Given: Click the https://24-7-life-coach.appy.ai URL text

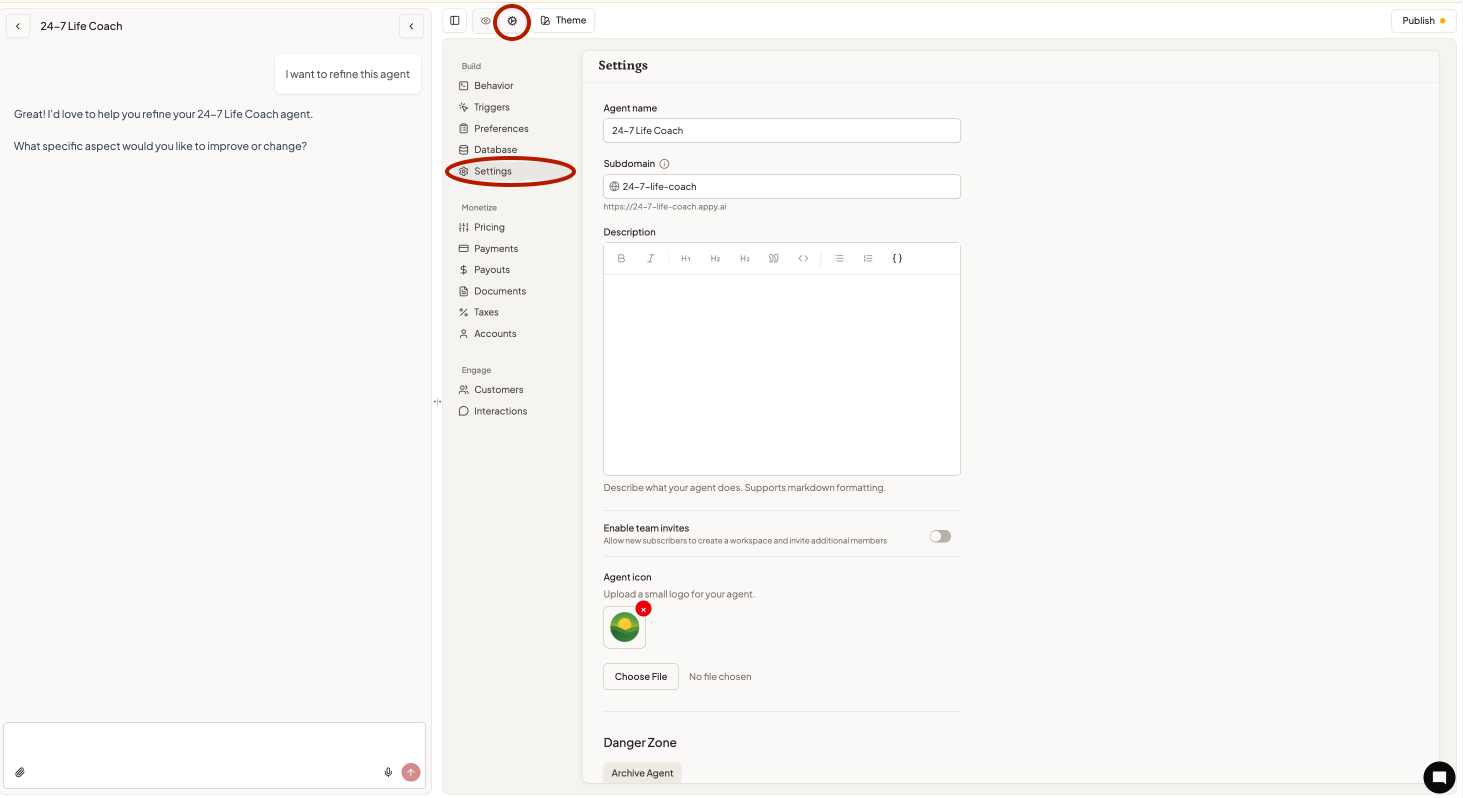Looking at the screenshot, I should point(665,207).
